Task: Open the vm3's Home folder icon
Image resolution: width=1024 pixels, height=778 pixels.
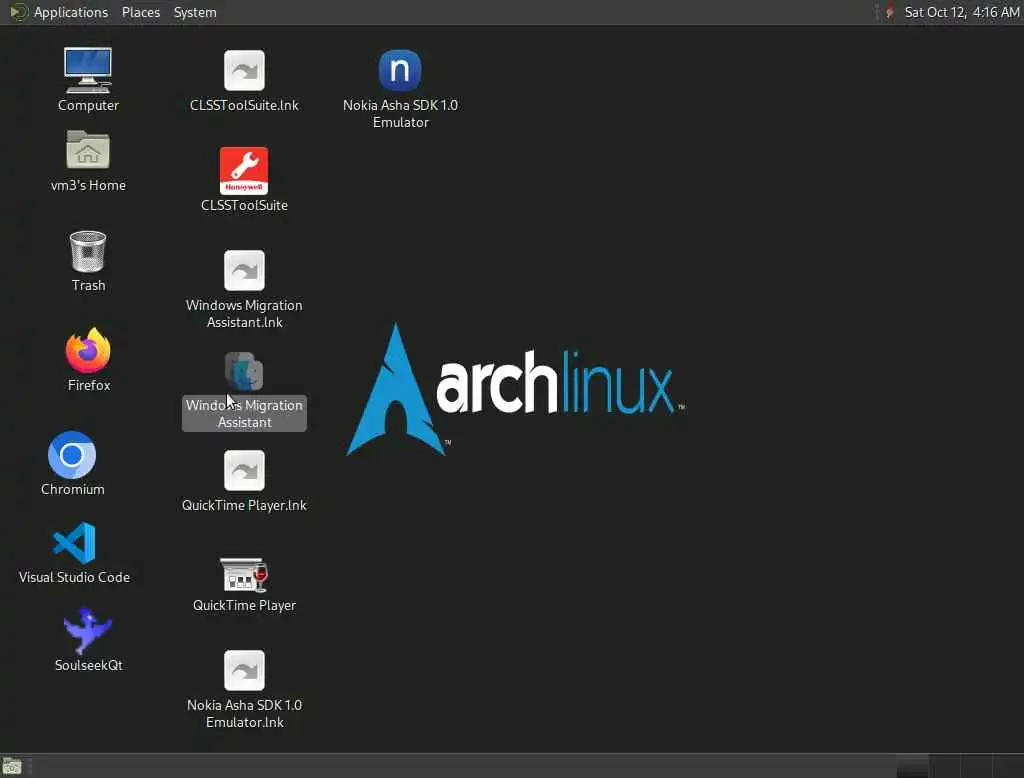Action: point(88,150)
